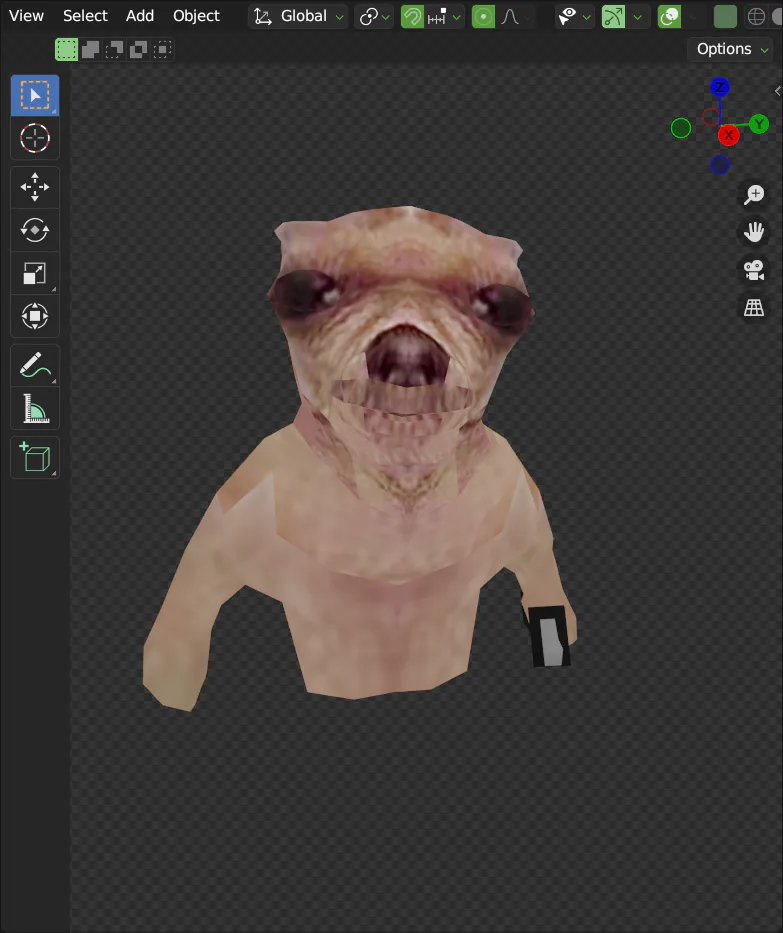Choose Extend Selection mode icon
Screen dimensions: 783x933
pyautogui.click(x=90, y=49)
